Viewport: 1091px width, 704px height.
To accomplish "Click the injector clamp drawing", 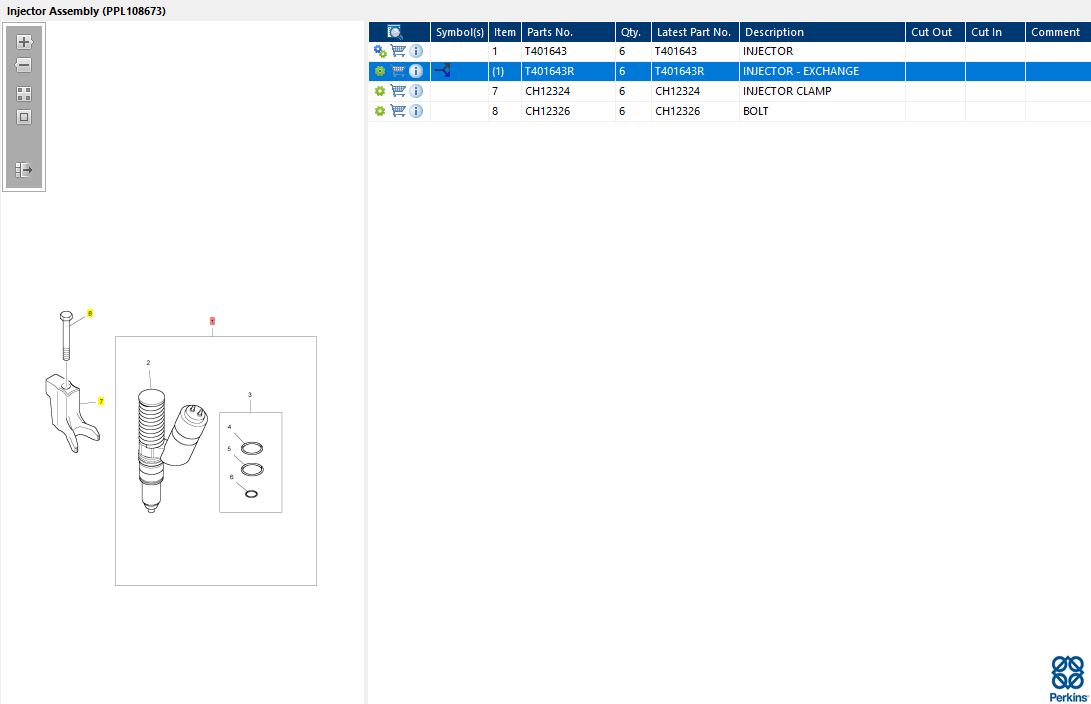I will click(70, 414).
